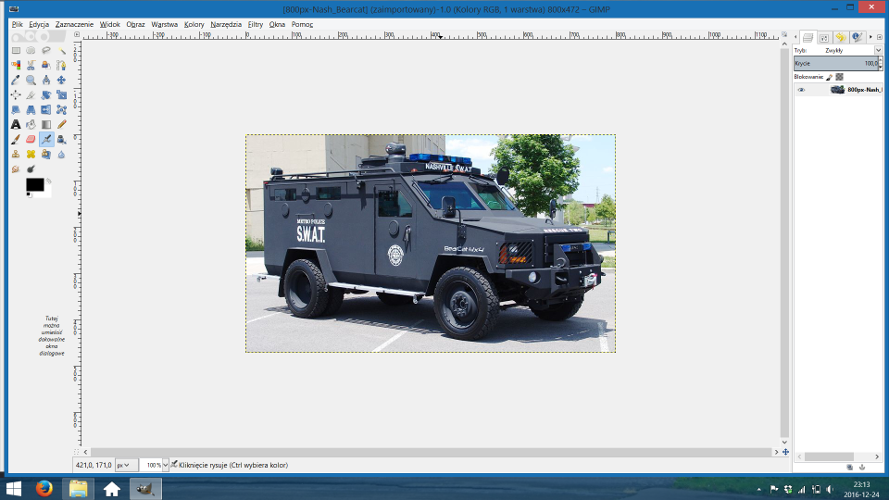Open the Warstwa menu
Screen dimensions: 889x500
click(164, 24)
